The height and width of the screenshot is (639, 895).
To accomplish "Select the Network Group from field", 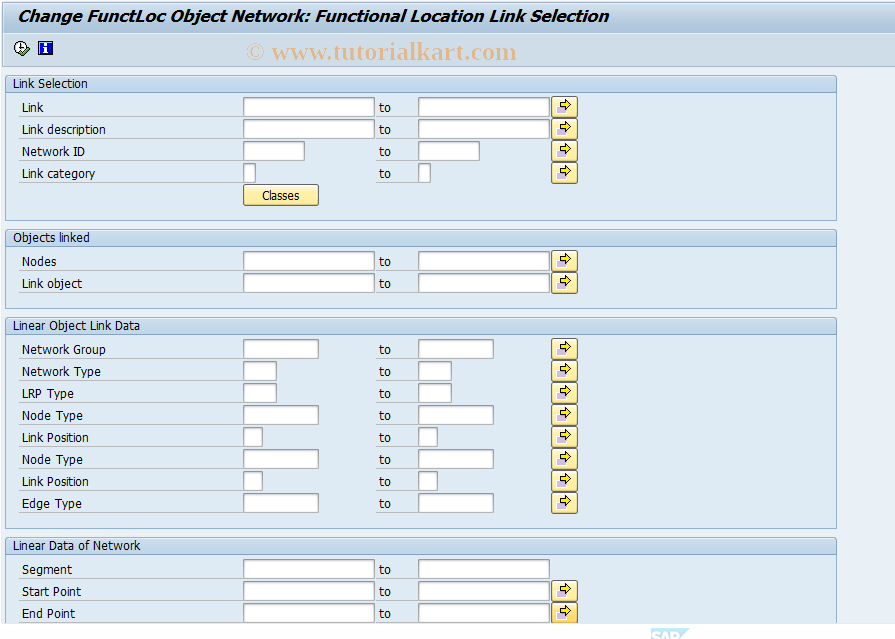I will pos(281,349).
